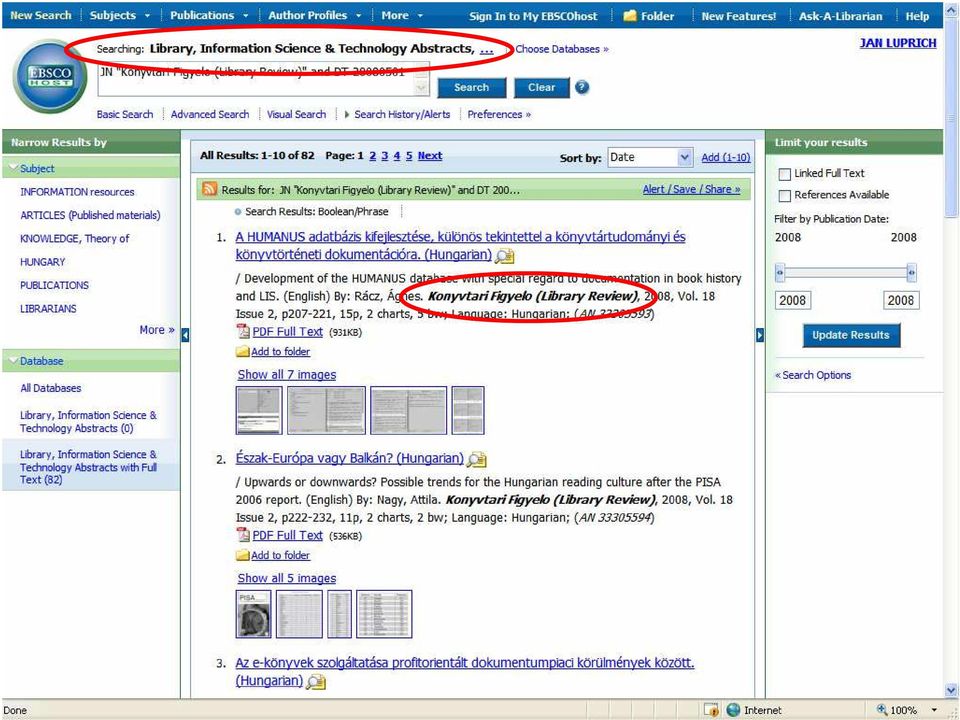The height and width of the screenshot is (720, 960).
Task: Preview icon next to HUMANUS adatbázis title
Action: pyautogui.click(x=505, y=256)
